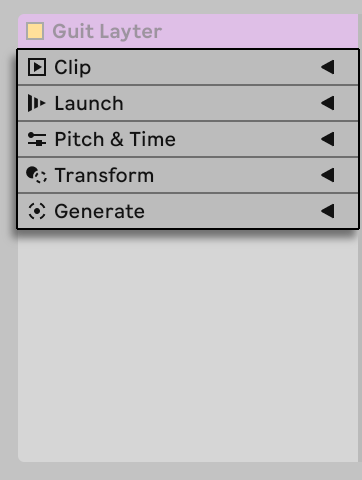The width and height of the screenshot is (362, 480).
Task: Select the Launch label
Action: pos(89,103)
